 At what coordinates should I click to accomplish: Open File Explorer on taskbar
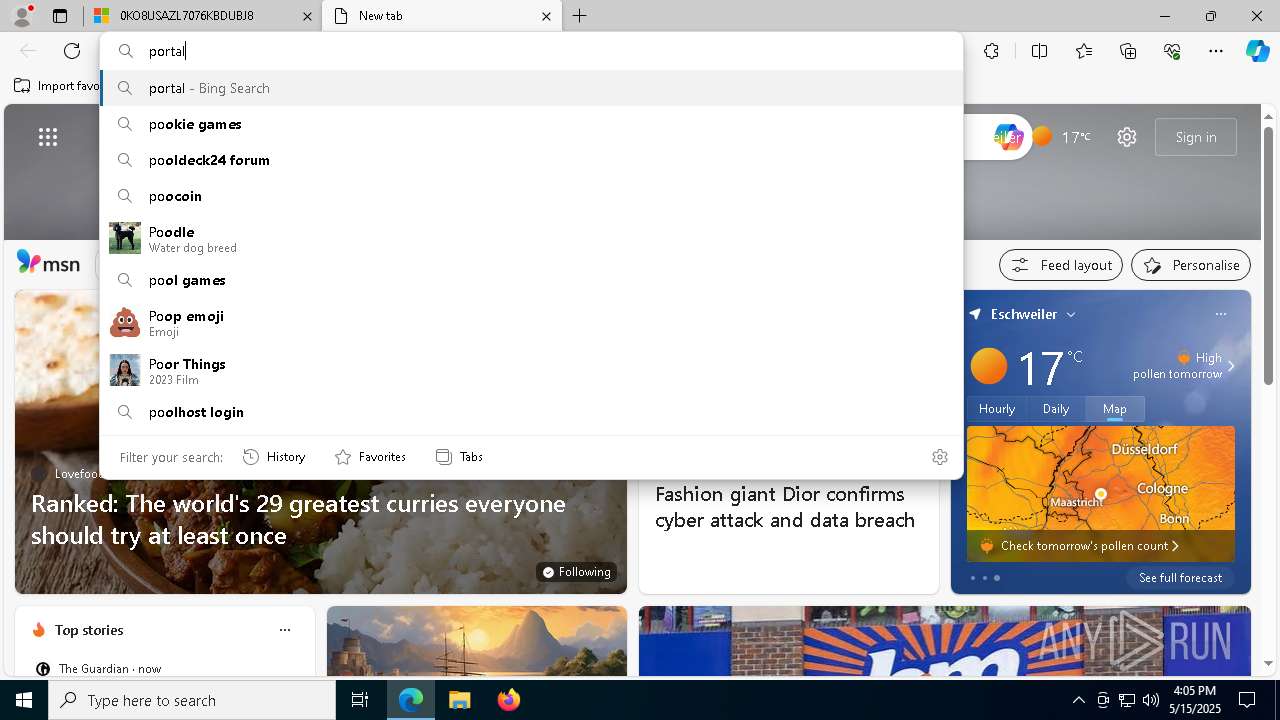pos(459,700)
